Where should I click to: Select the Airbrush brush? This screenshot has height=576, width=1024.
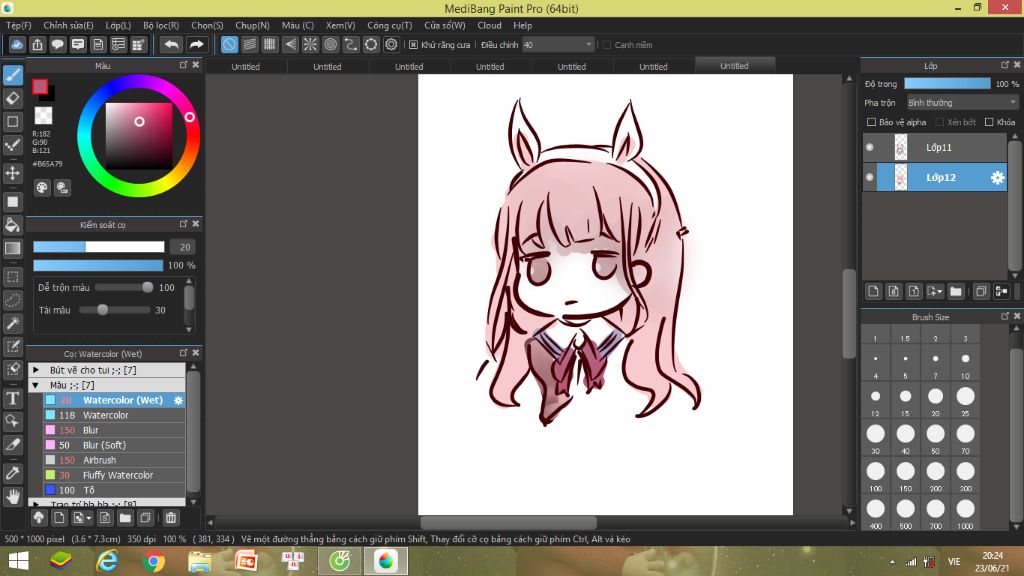click(114, 460)
